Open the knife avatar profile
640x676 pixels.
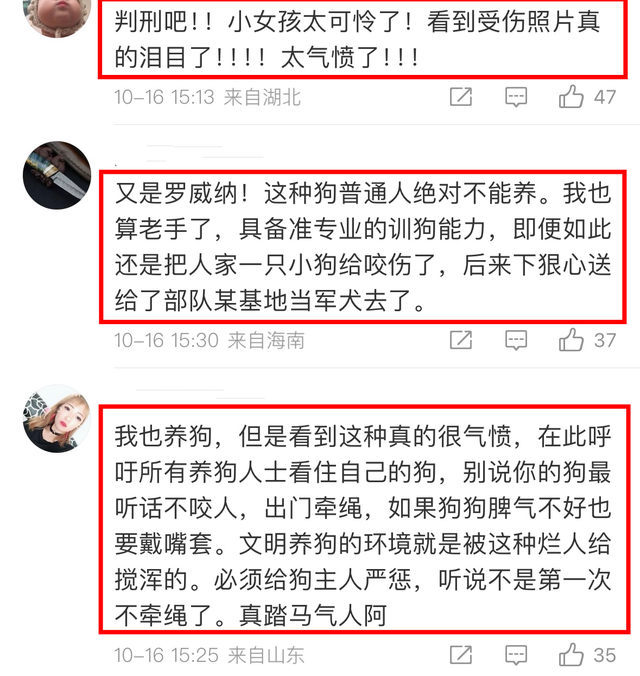click(x=57, y=175)
